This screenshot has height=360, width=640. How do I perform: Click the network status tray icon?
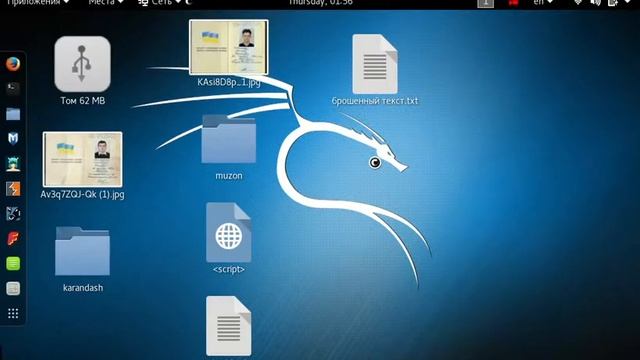pos(578,2)
